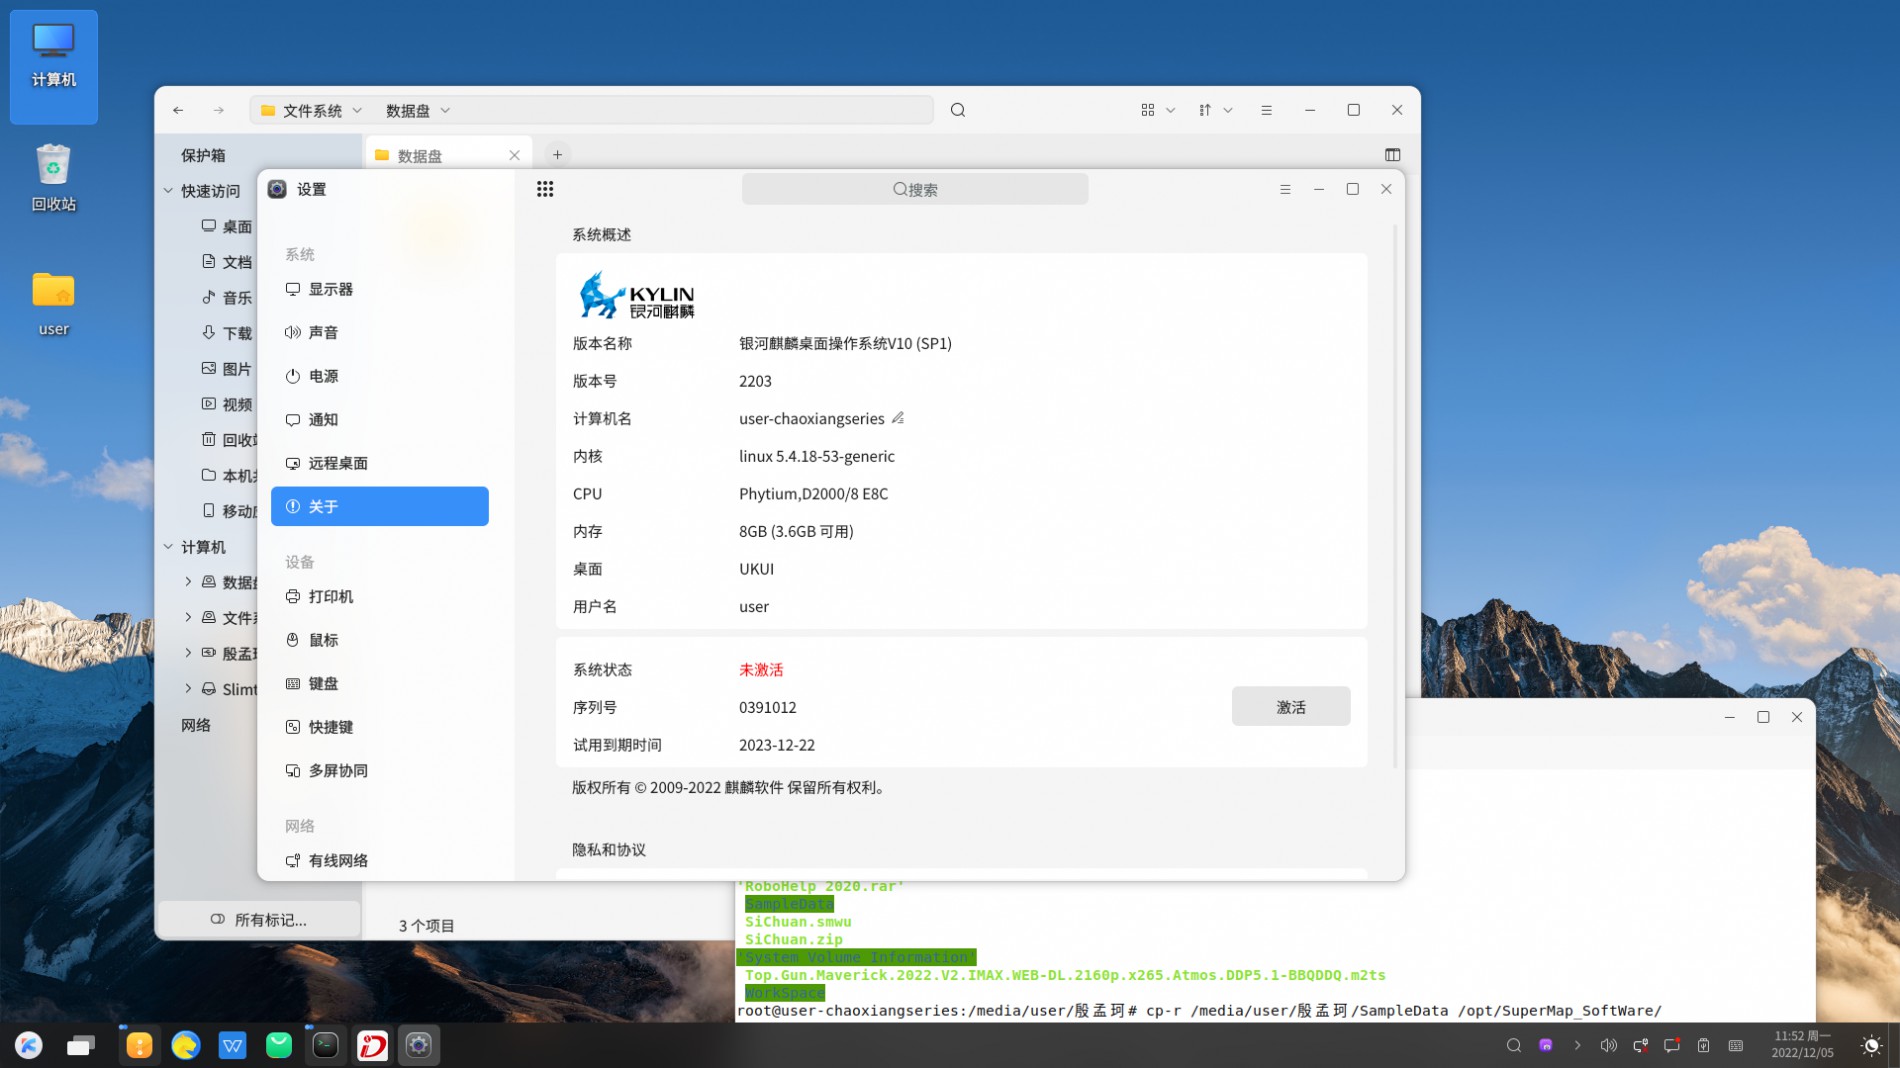This screenshot has width=1900, height=1068.
Task: Click the task view taskbar icon
Action: (x=81, y=1045)
